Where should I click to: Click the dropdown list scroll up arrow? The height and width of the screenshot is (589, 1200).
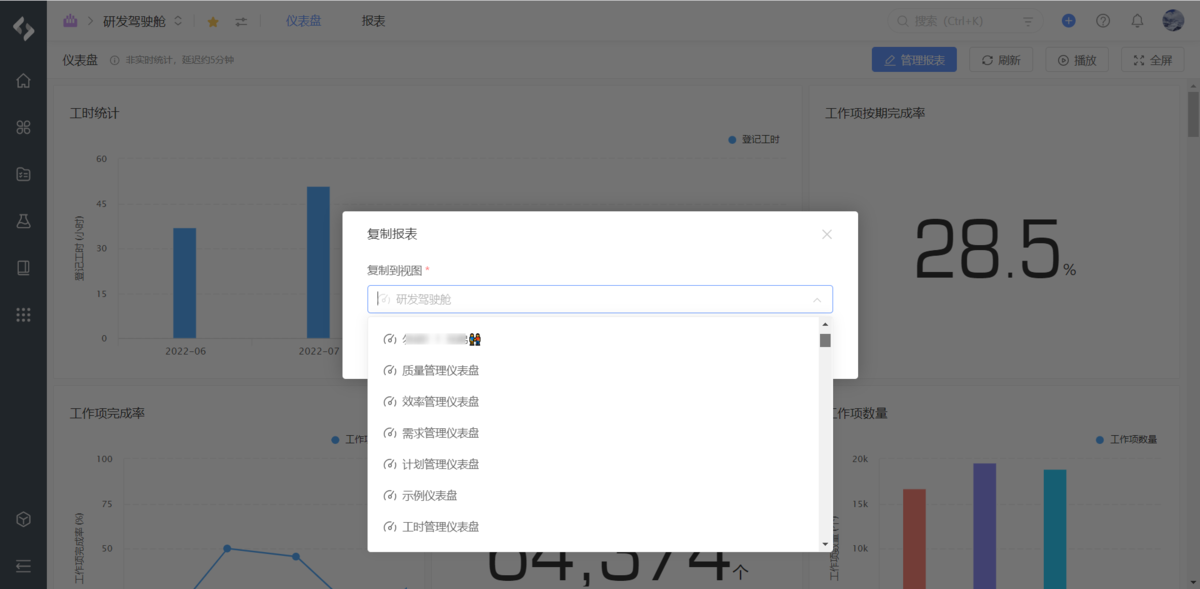(825, 324)
